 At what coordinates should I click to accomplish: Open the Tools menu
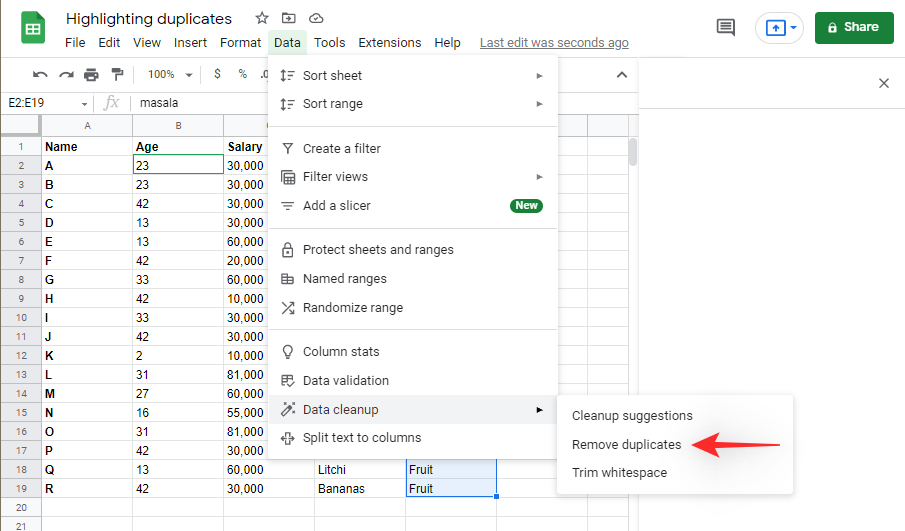(x=330, y=43)
